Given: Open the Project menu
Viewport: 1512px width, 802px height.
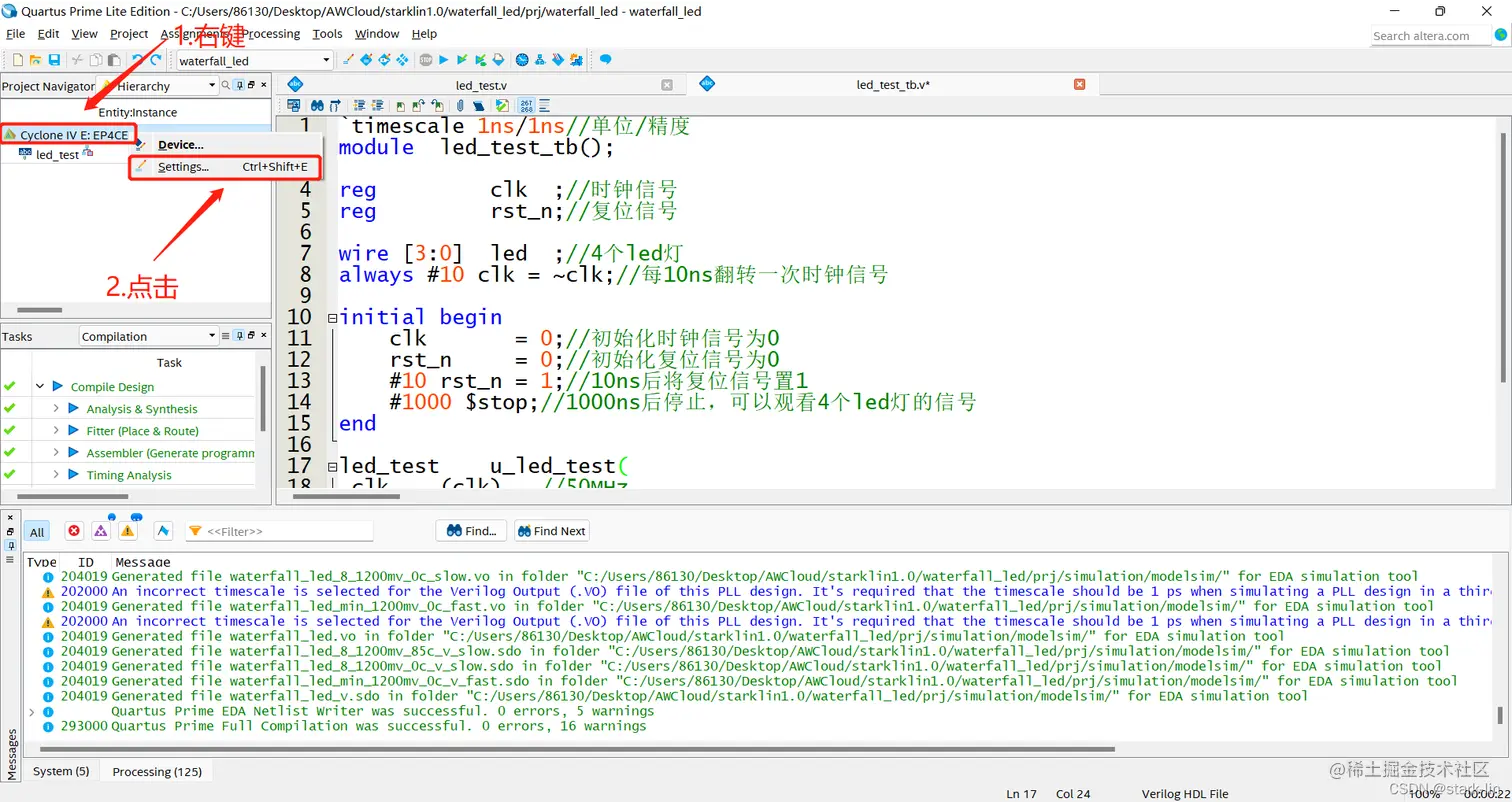Looking at the screenshot, I should point(129,33).
